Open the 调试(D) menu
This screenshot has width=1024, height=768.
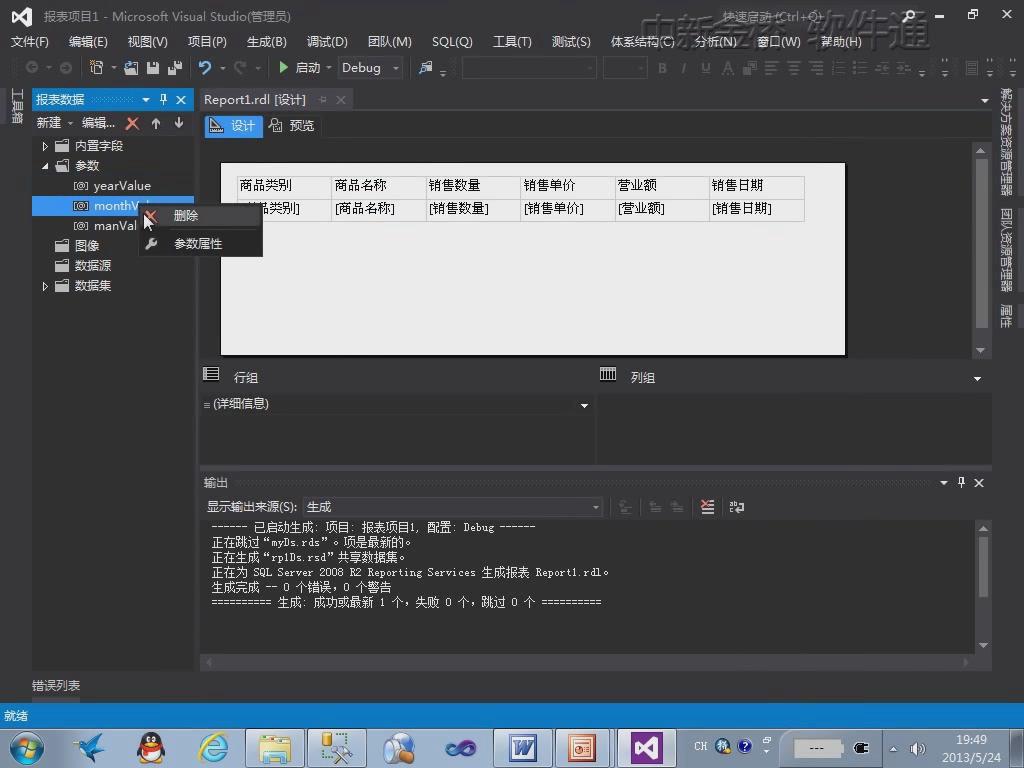(327, 42)
